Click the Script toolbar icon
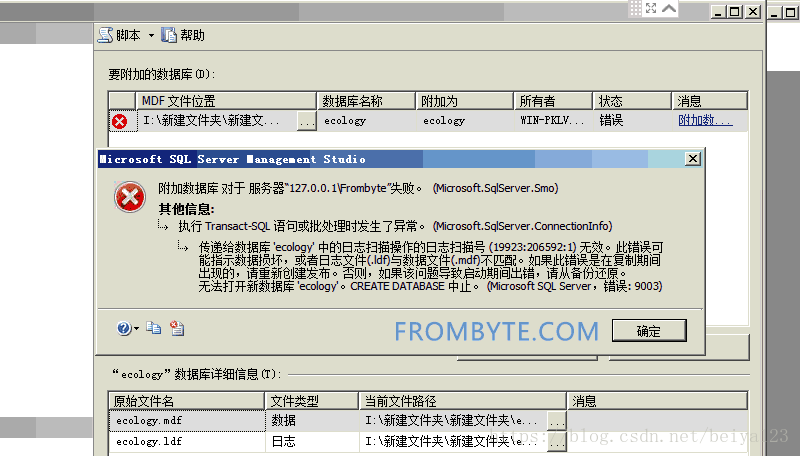Screen dimensions: 800x456 (106, 35)
